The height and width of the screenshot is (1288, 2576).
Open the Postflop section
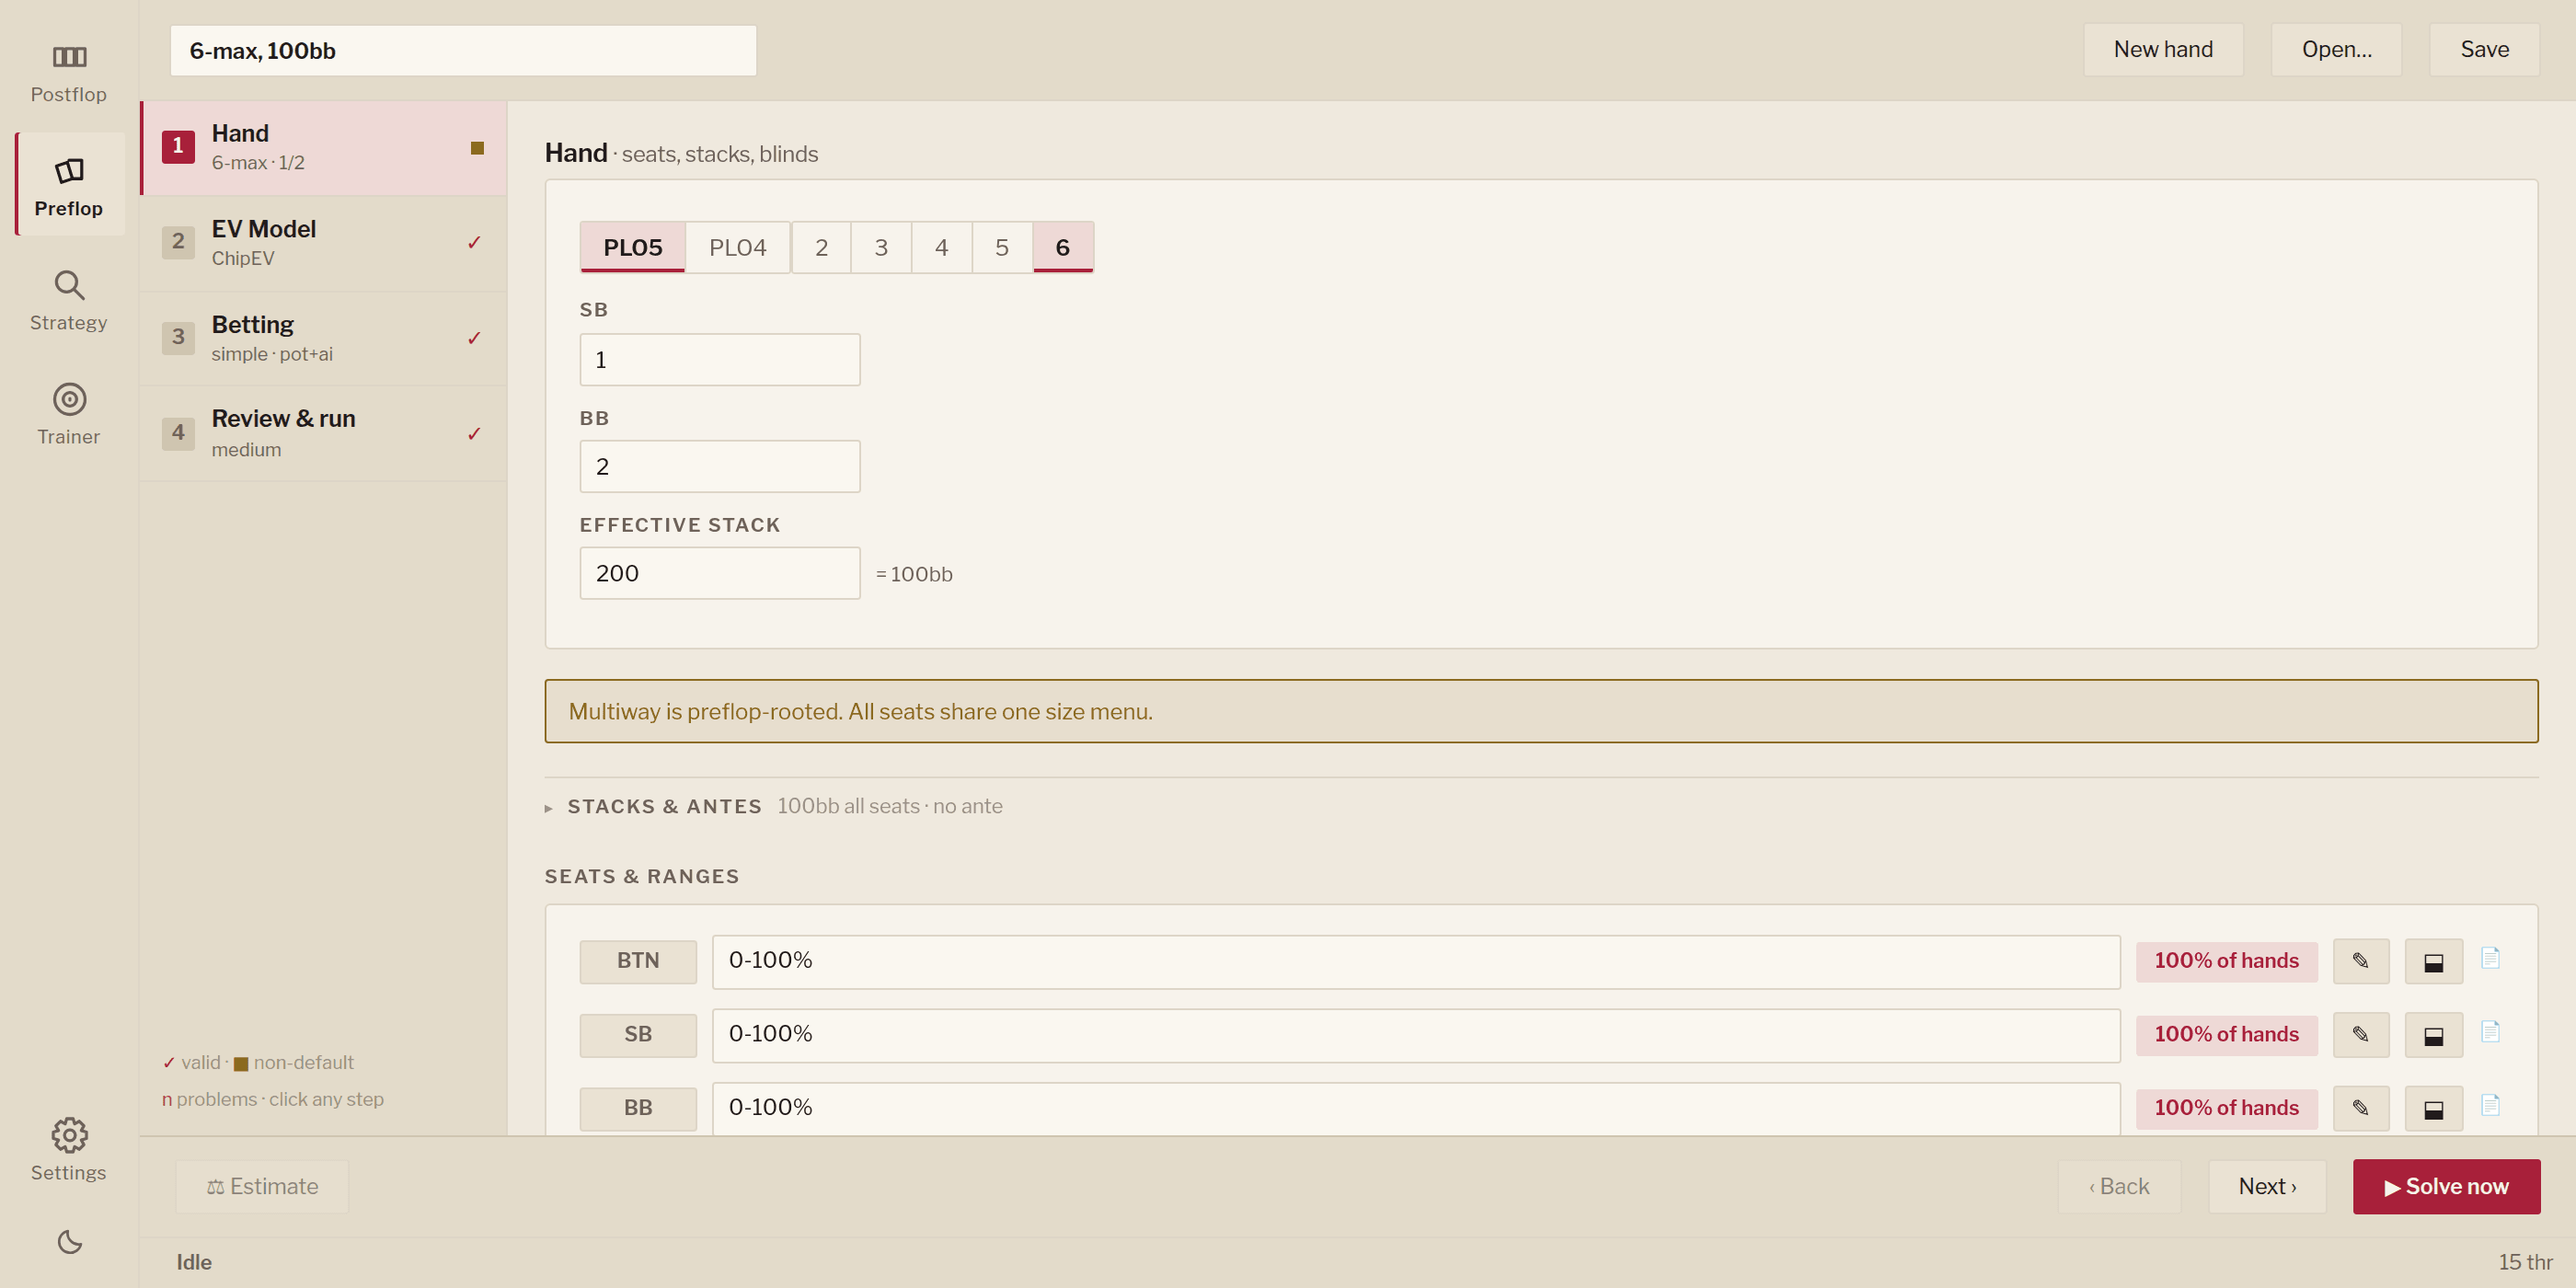(x=68, y=74)
